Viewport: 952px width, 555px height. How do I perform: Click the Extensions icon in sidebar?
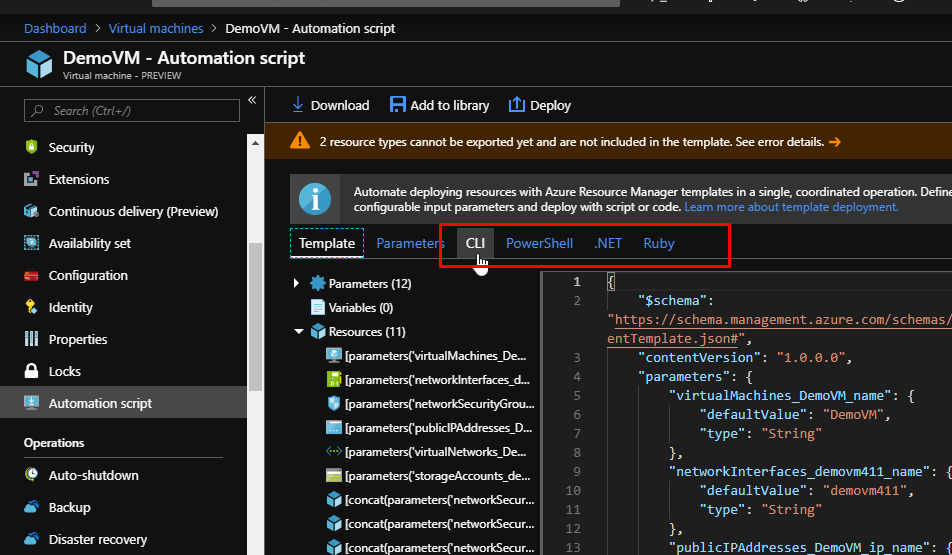(x=32, y=179)
